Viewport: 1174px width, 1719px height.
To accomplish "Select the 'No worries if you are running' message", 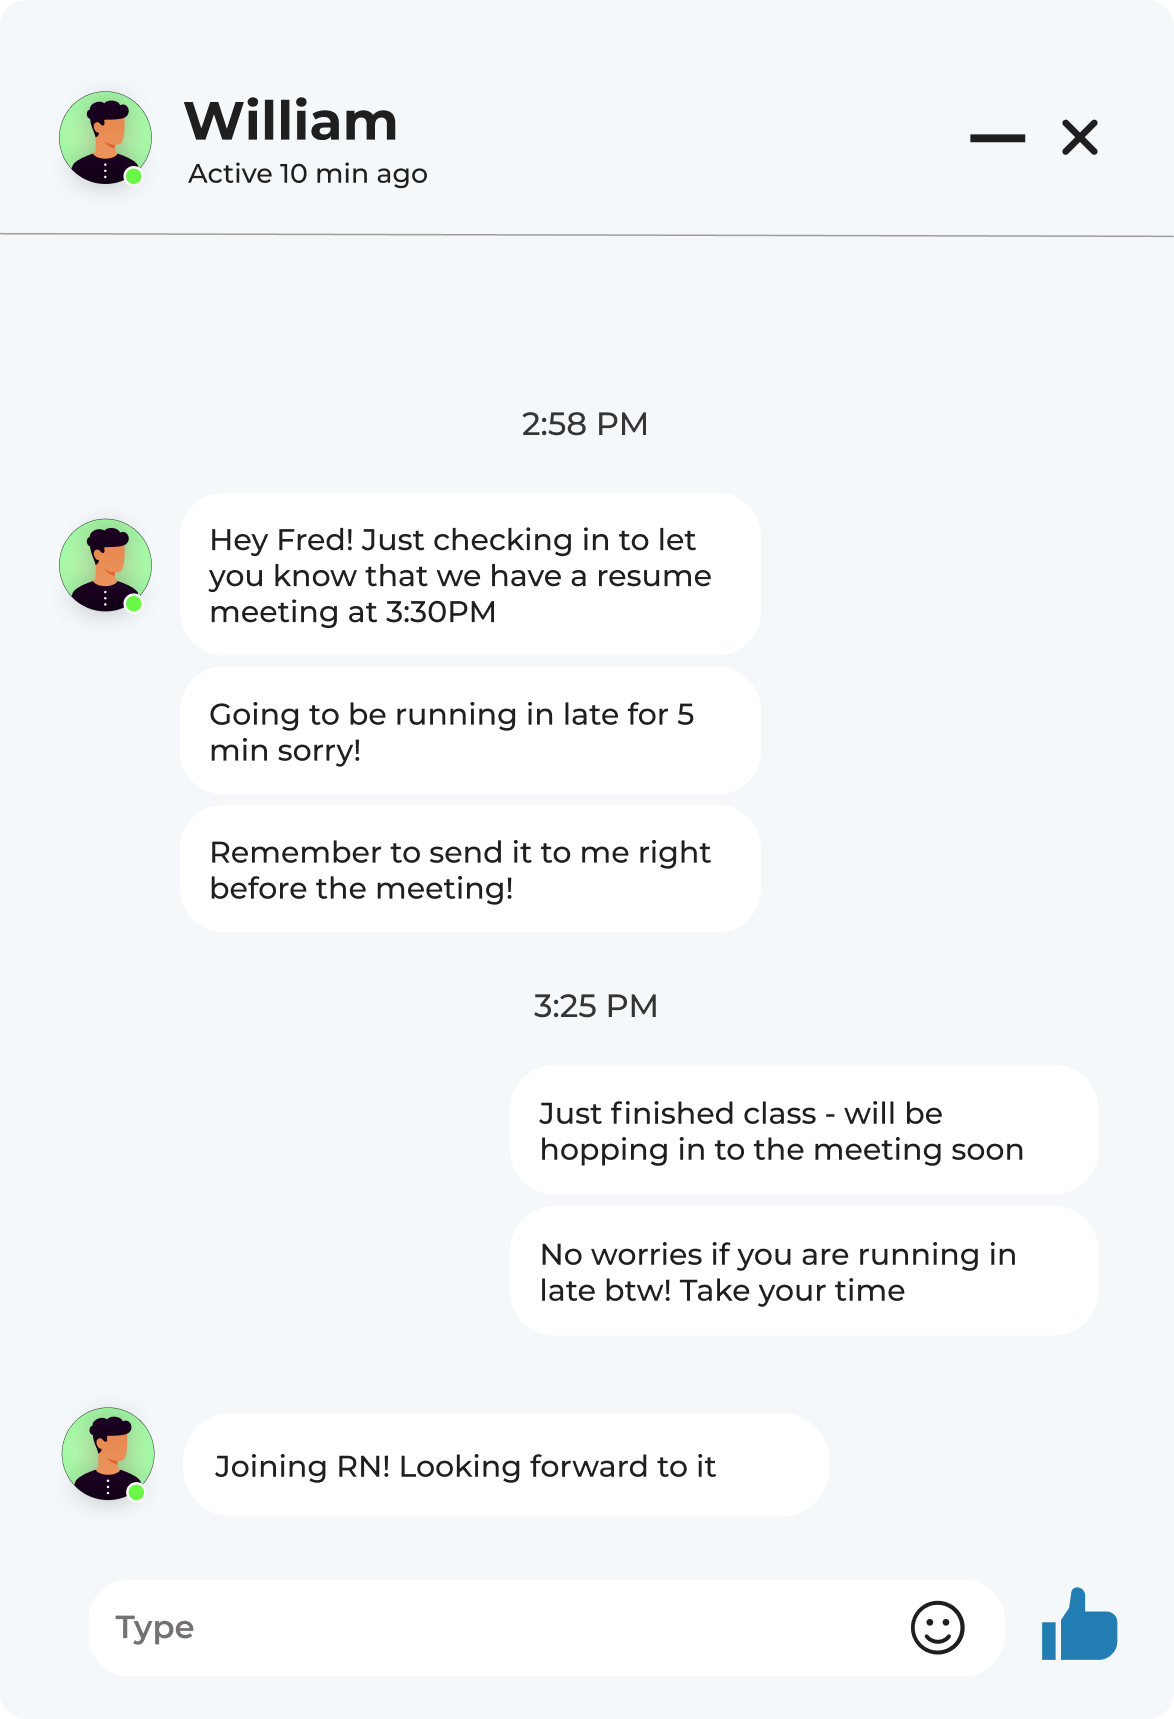I will tap(804, 1272).
